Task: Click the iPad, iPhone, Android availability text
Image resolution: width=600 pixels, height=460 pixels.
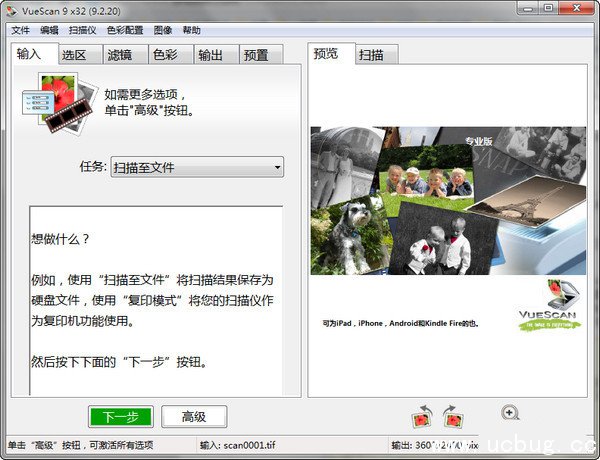Action: point(400,323)
